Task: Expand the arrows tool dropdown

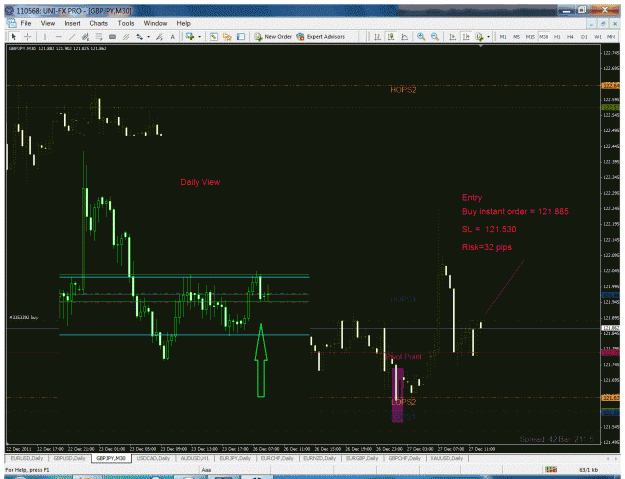Action: (148, 37)
